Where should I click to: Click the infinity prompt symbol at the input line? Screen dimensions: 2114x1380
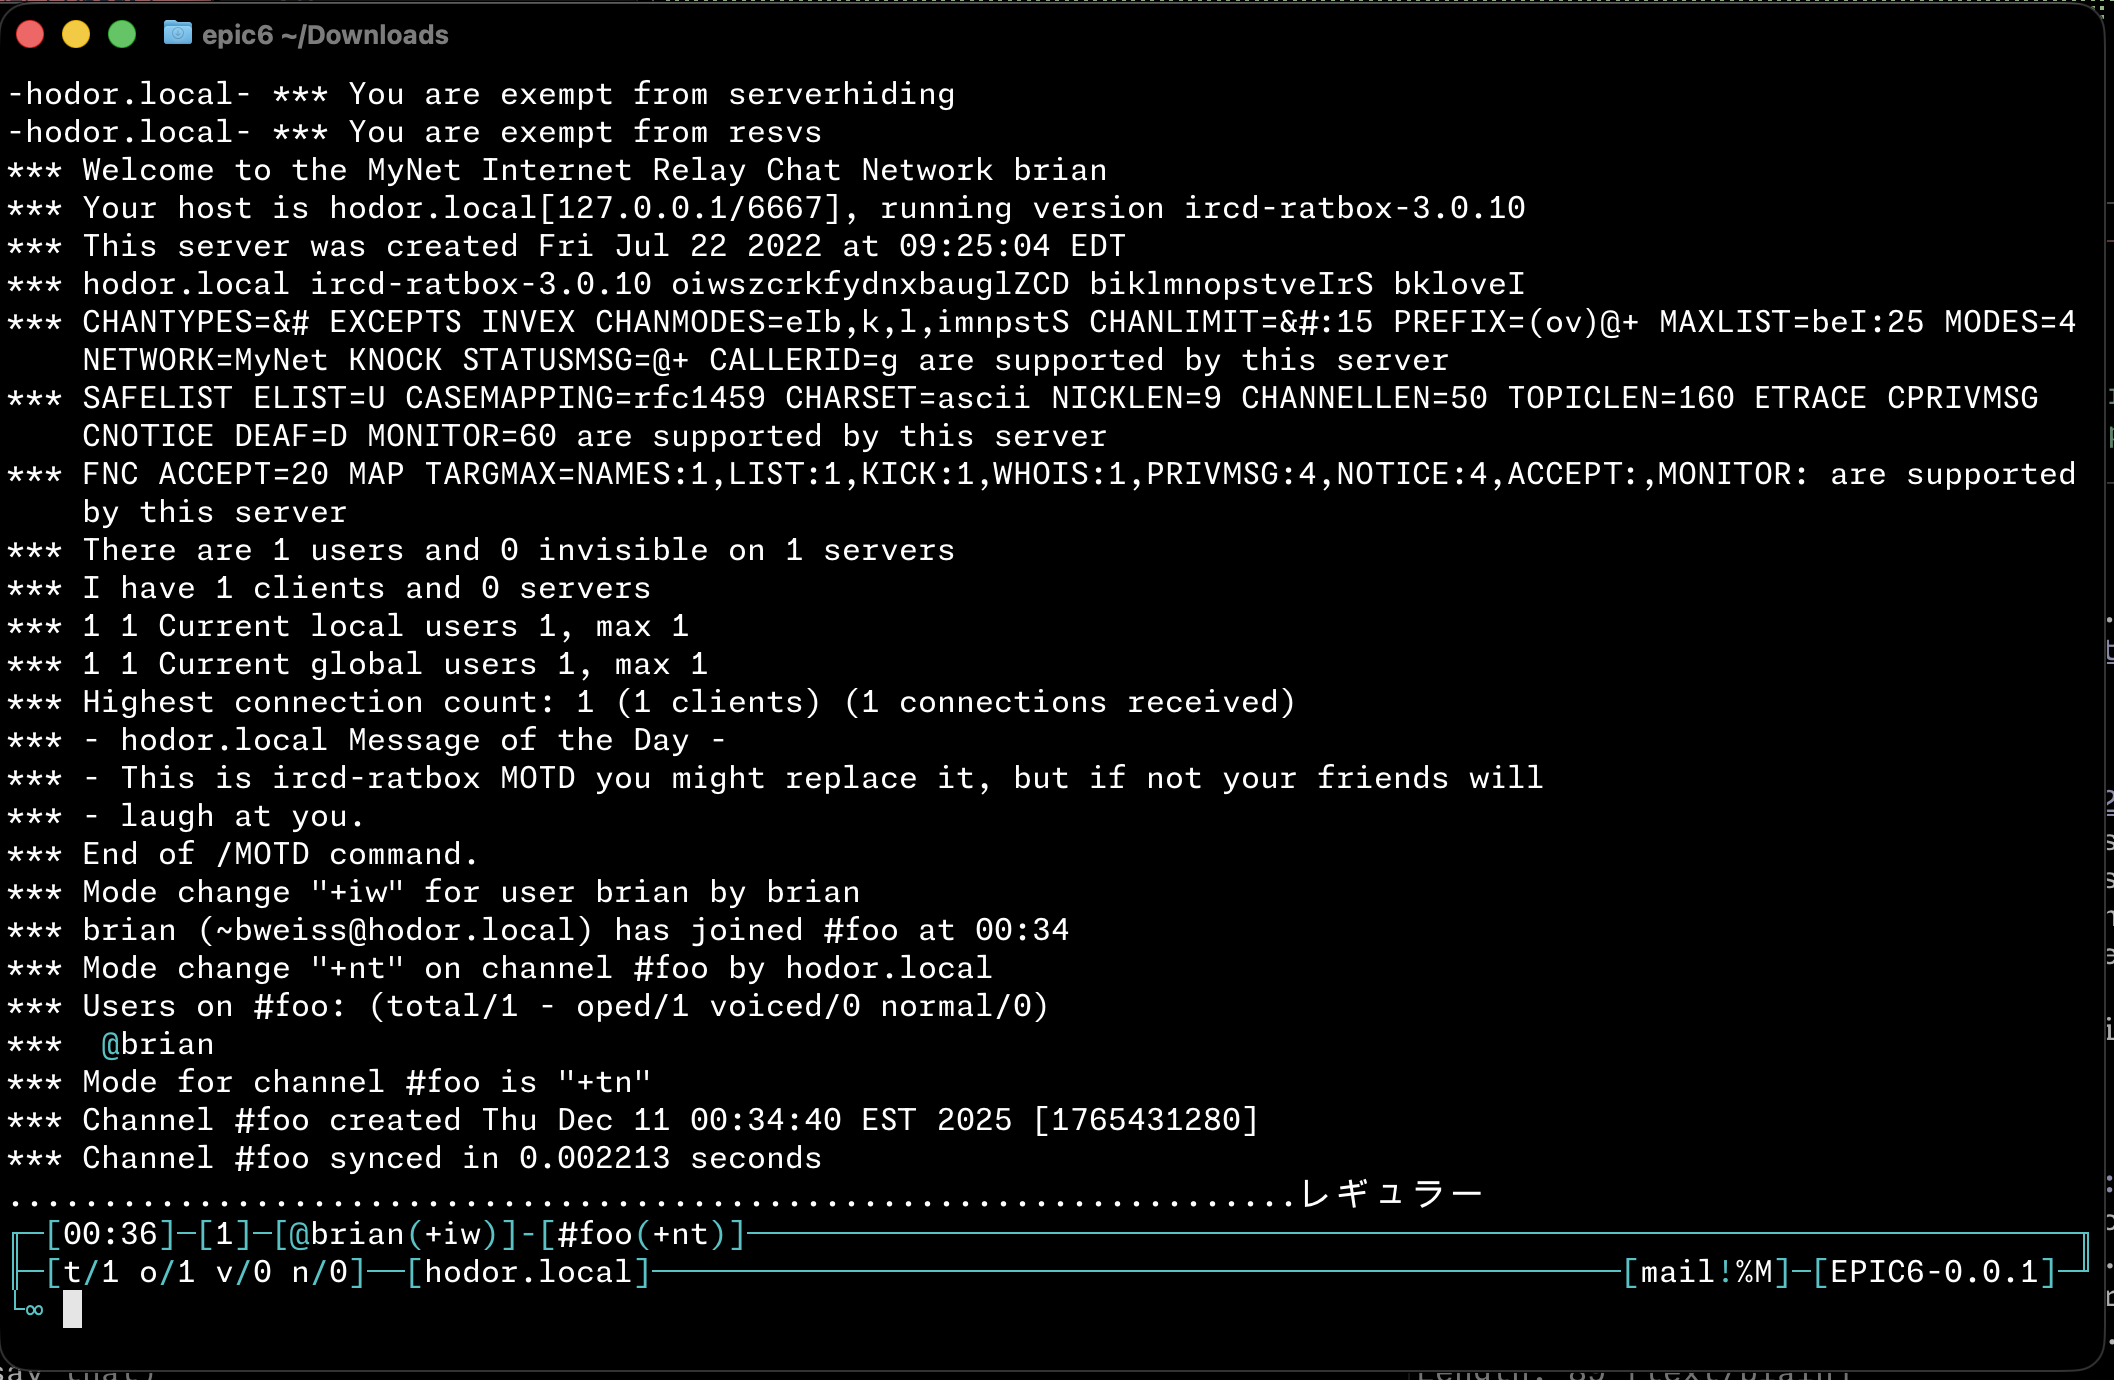(34, 1310)
